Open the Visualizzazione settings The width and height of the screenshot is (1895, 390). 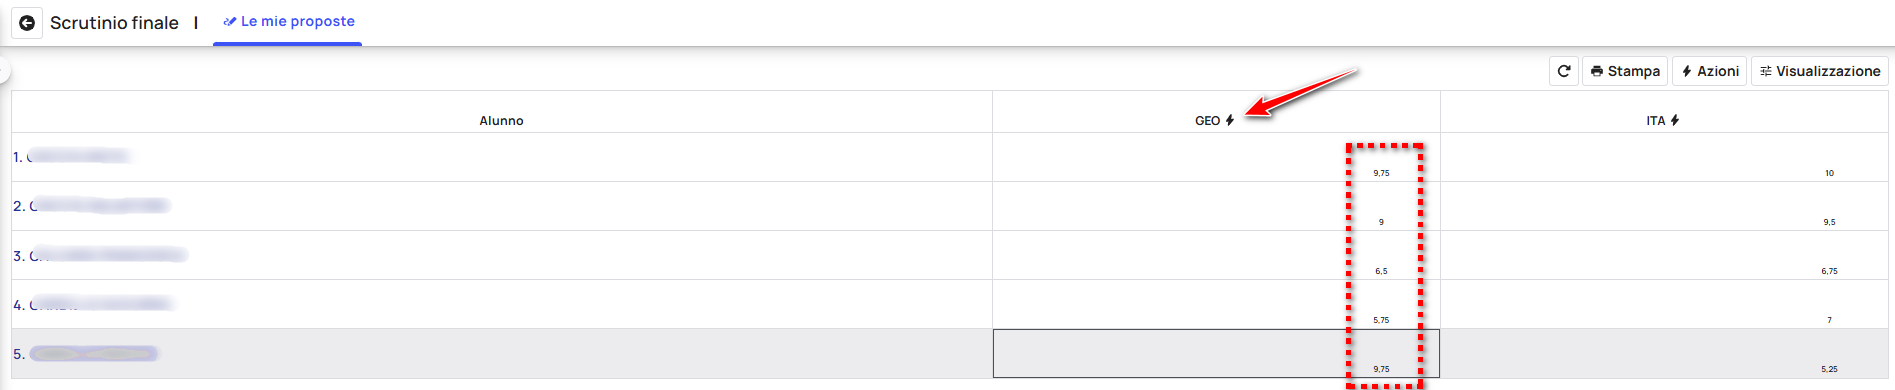pyautogui.click(x=1820, y=71)
